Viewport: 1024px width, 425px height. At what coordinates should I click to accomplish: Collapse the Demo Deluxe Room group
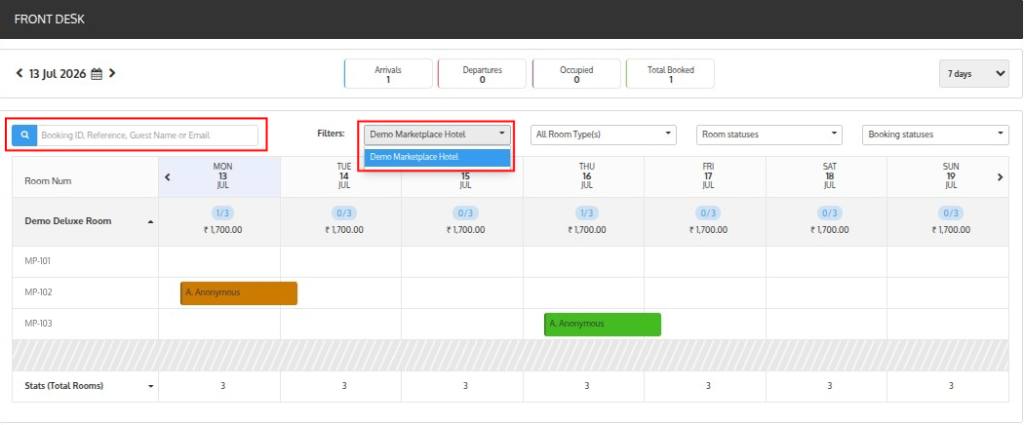coord(151,222)
